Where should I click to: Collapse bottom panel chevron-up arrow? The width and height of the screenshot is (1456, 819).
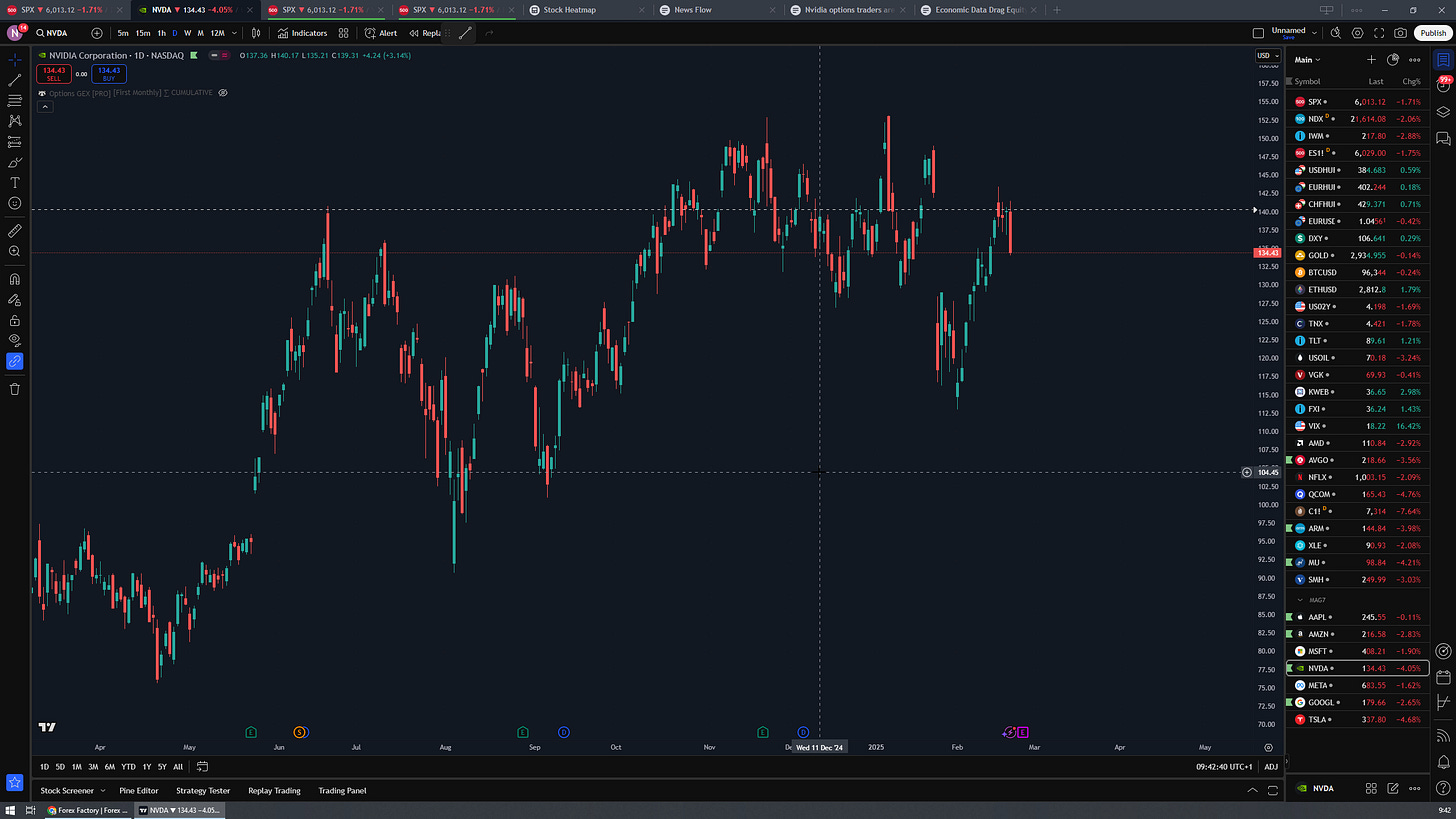pos(1253,790)
